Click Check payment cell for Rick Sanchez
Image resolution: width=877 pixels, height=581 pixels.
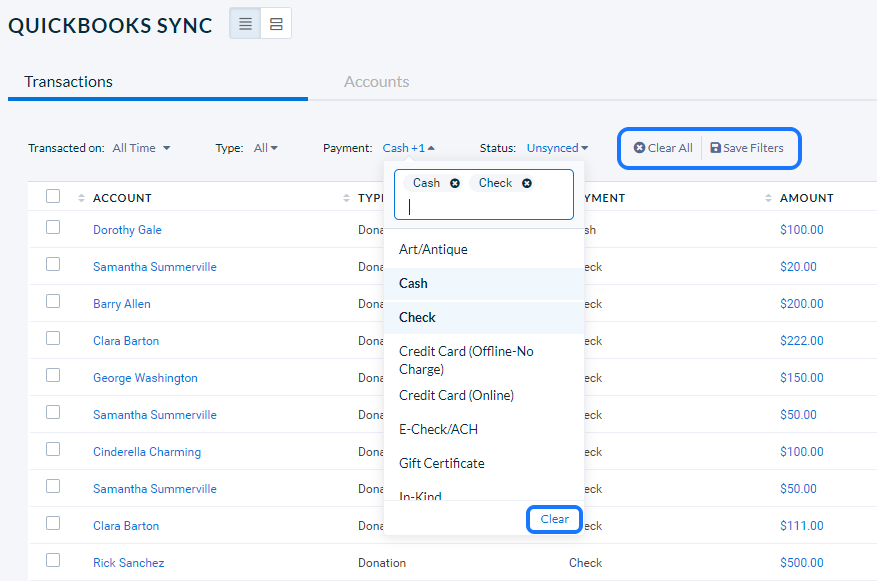coord(585,563)
